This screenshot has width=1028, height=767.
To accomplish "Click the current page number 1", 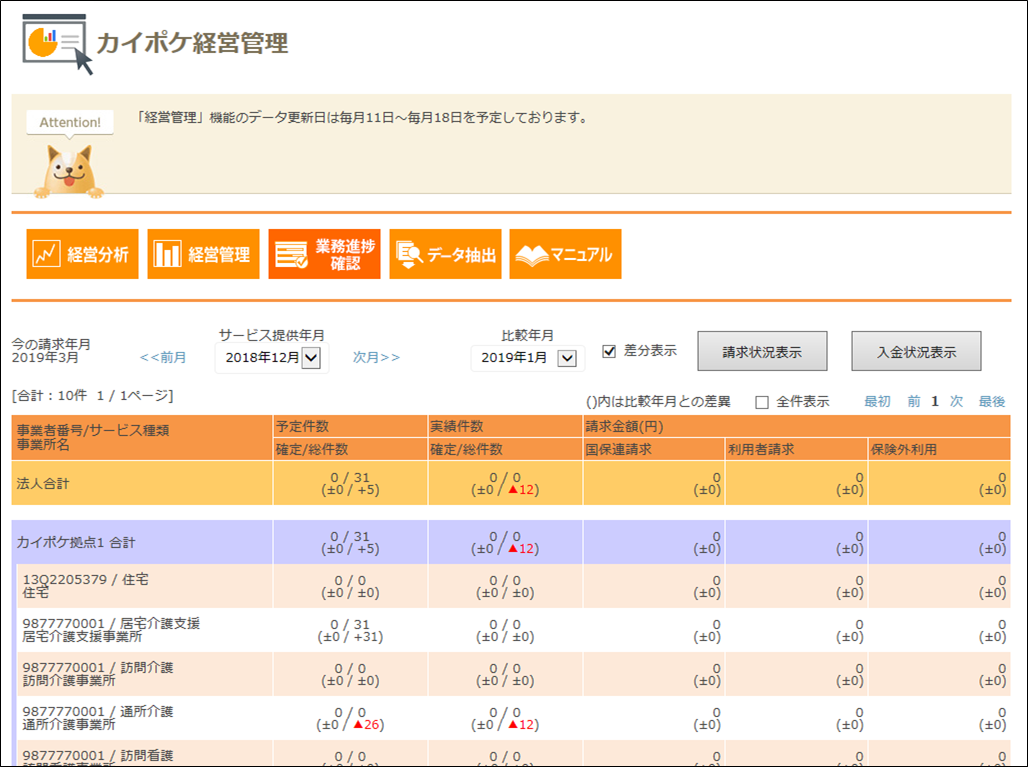I will tap(935, 401).
